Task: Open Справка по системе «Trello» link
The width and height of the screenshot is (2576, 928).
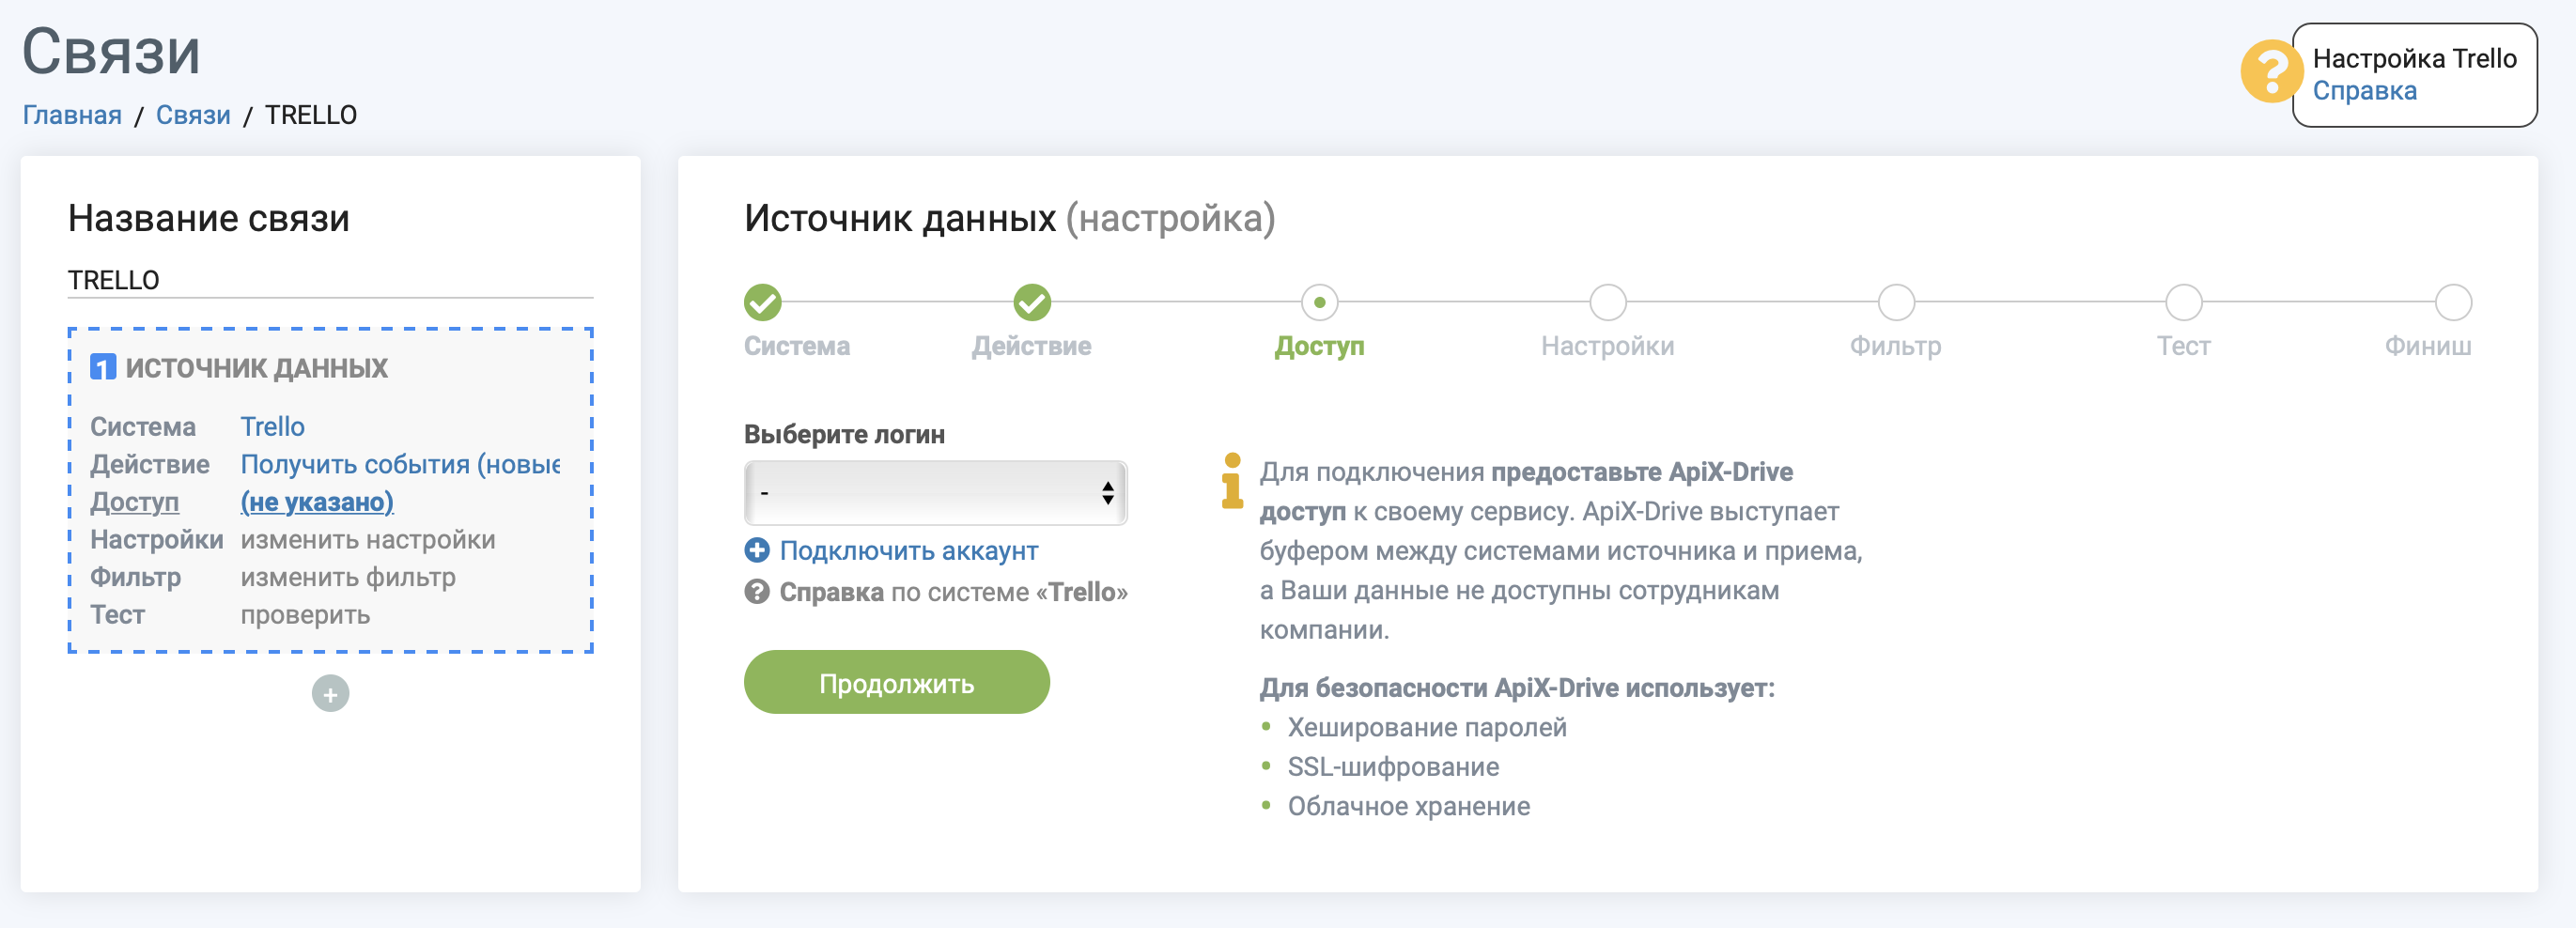Action: (x=952, y=592)
